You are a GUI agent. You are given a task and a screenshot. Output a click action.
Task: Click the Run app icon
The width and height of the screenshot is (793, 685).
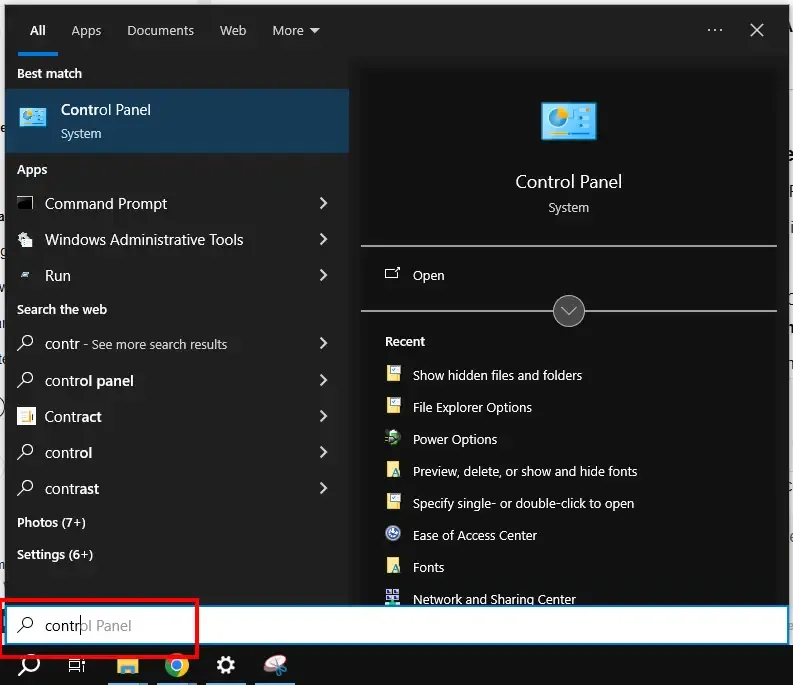[25, 275]
